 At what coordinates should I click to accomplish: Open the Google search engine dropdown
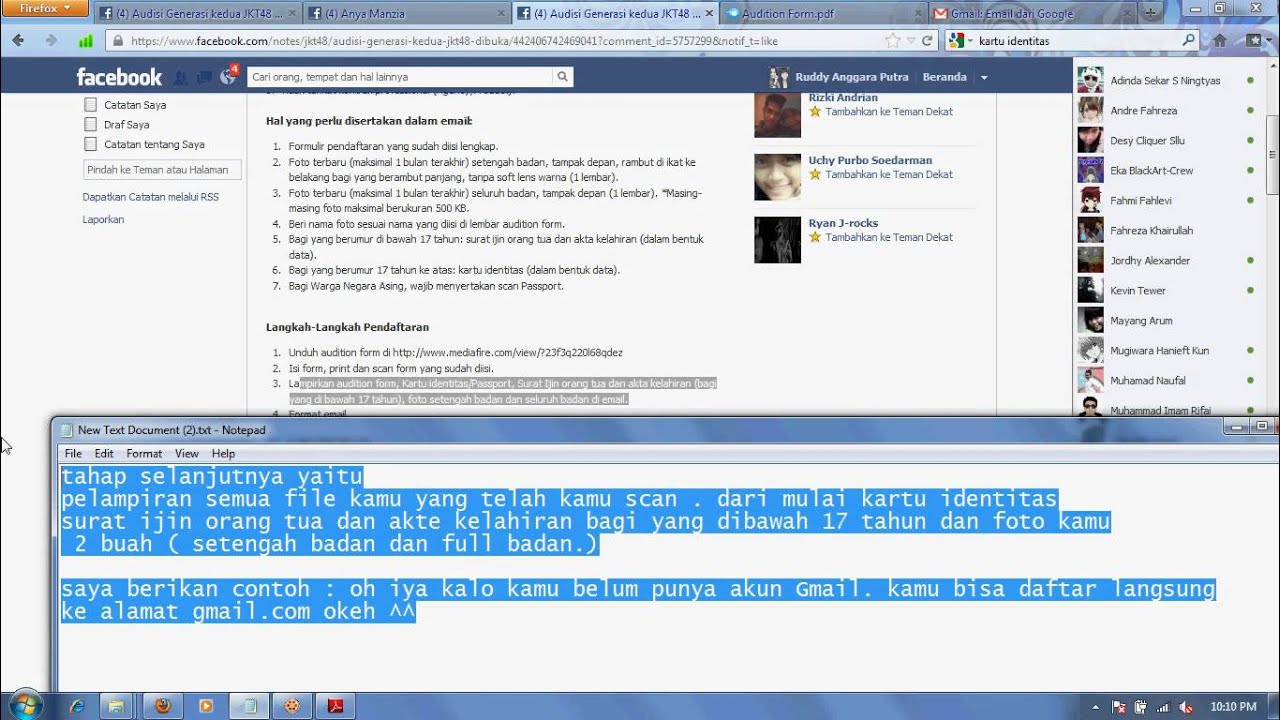(961, 41)
